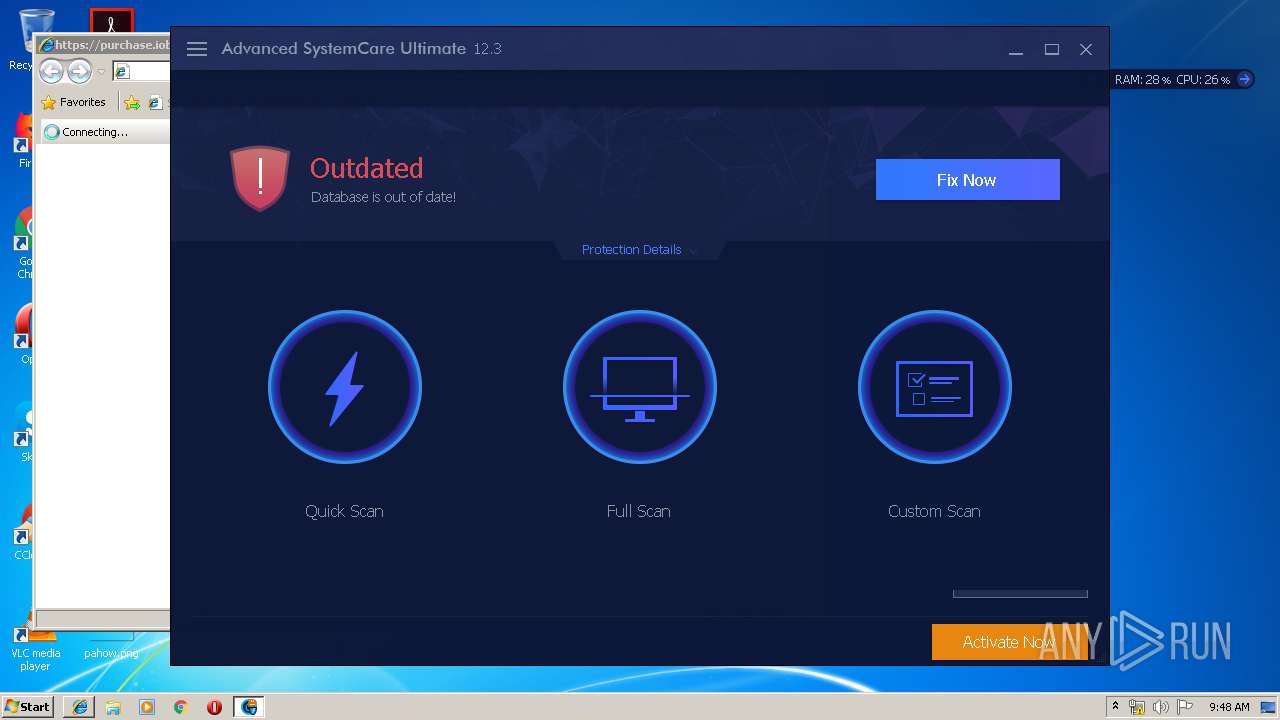The width and height of the screenshot is (1280, 720).
Task: Click Back button in Internet Explorer window
Action: (51, 71)
